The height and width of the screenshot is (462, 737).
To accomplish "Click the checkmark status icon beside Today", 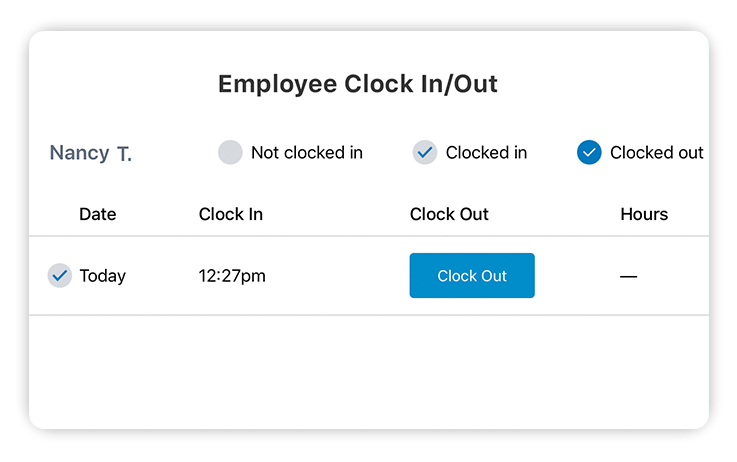I will pyautogui.click(x=60, y=275).
